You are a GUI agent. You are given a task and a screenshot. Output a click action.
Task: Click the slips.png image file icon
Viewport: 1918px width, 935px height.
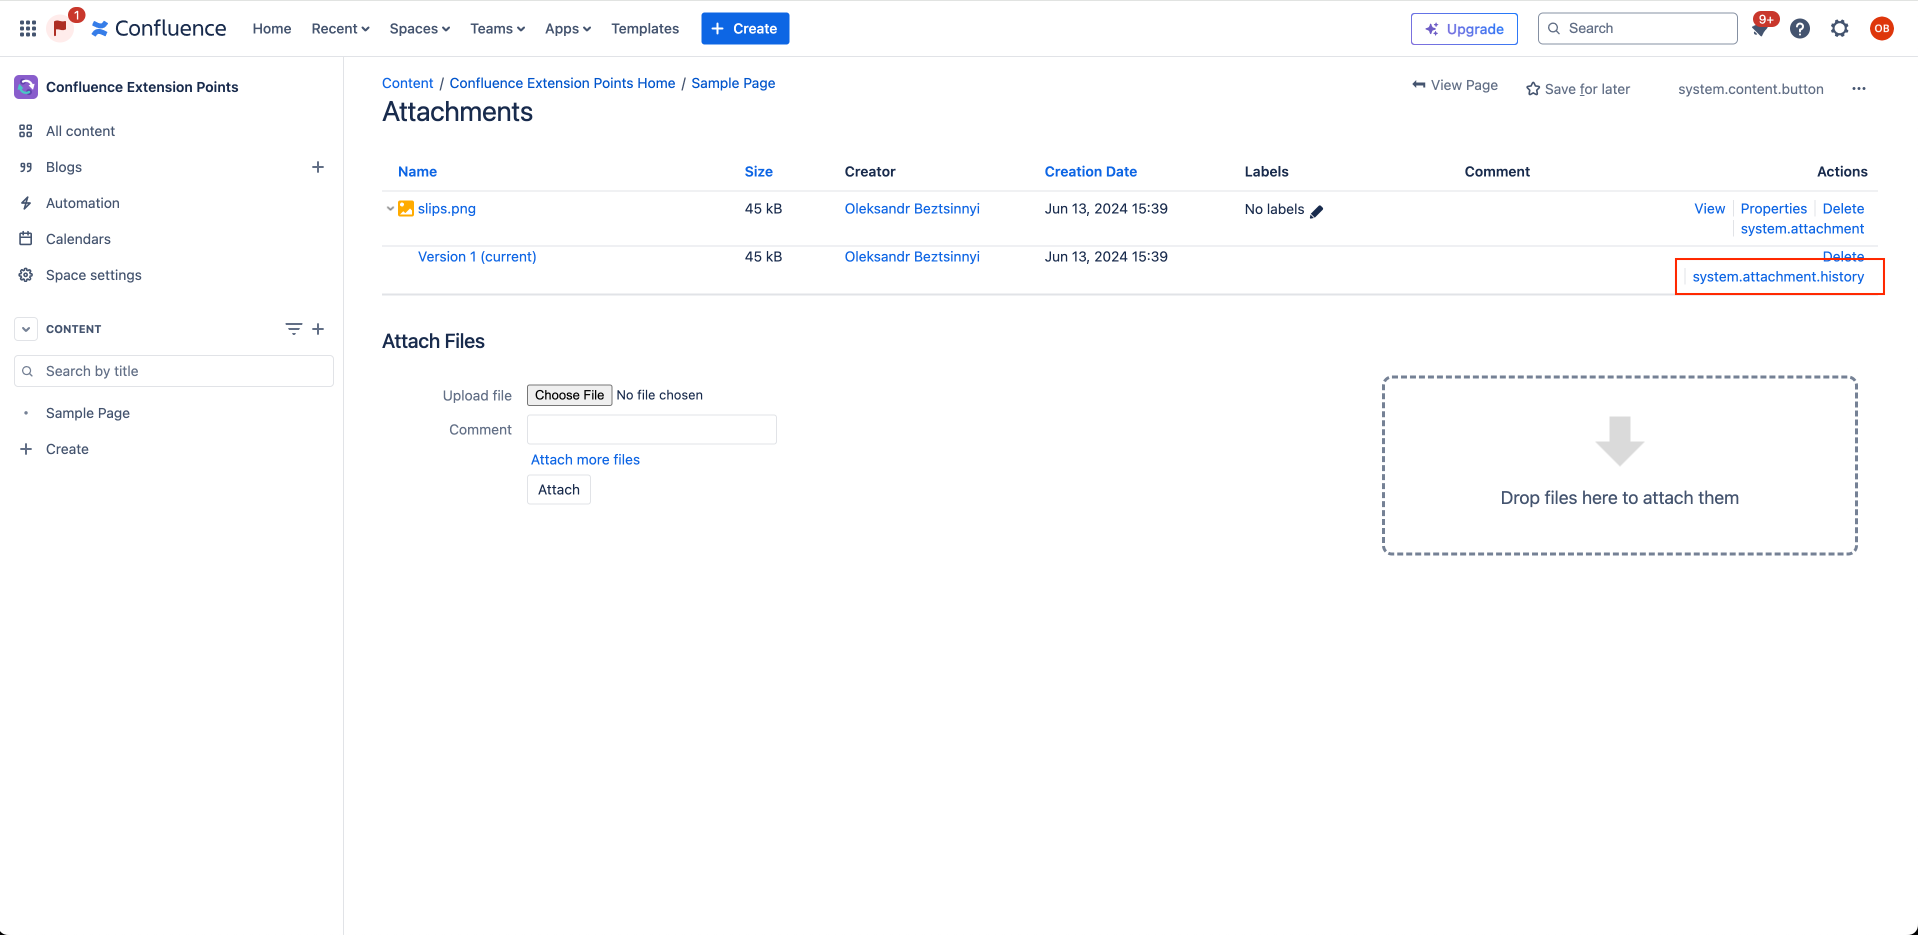(x=406, y=208)
